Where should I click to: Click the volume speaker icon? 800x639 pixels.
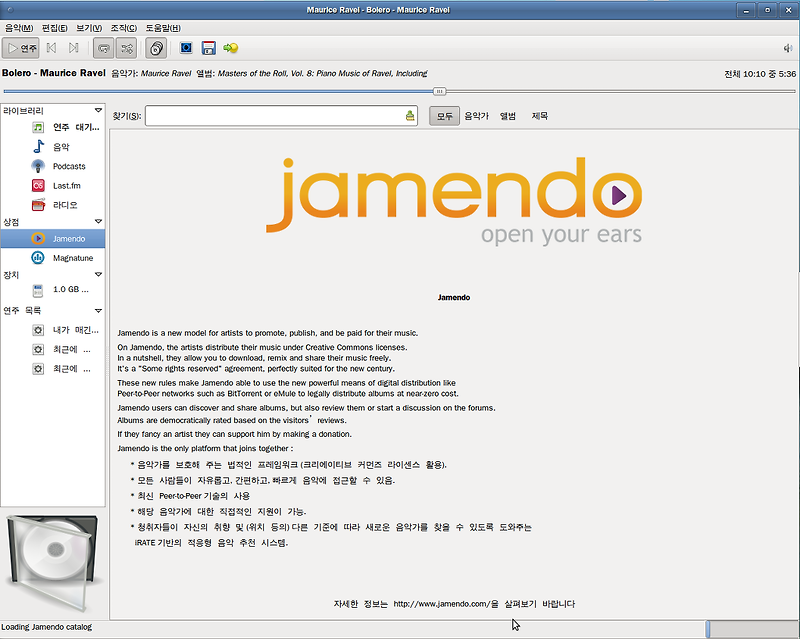click(788, 48)
